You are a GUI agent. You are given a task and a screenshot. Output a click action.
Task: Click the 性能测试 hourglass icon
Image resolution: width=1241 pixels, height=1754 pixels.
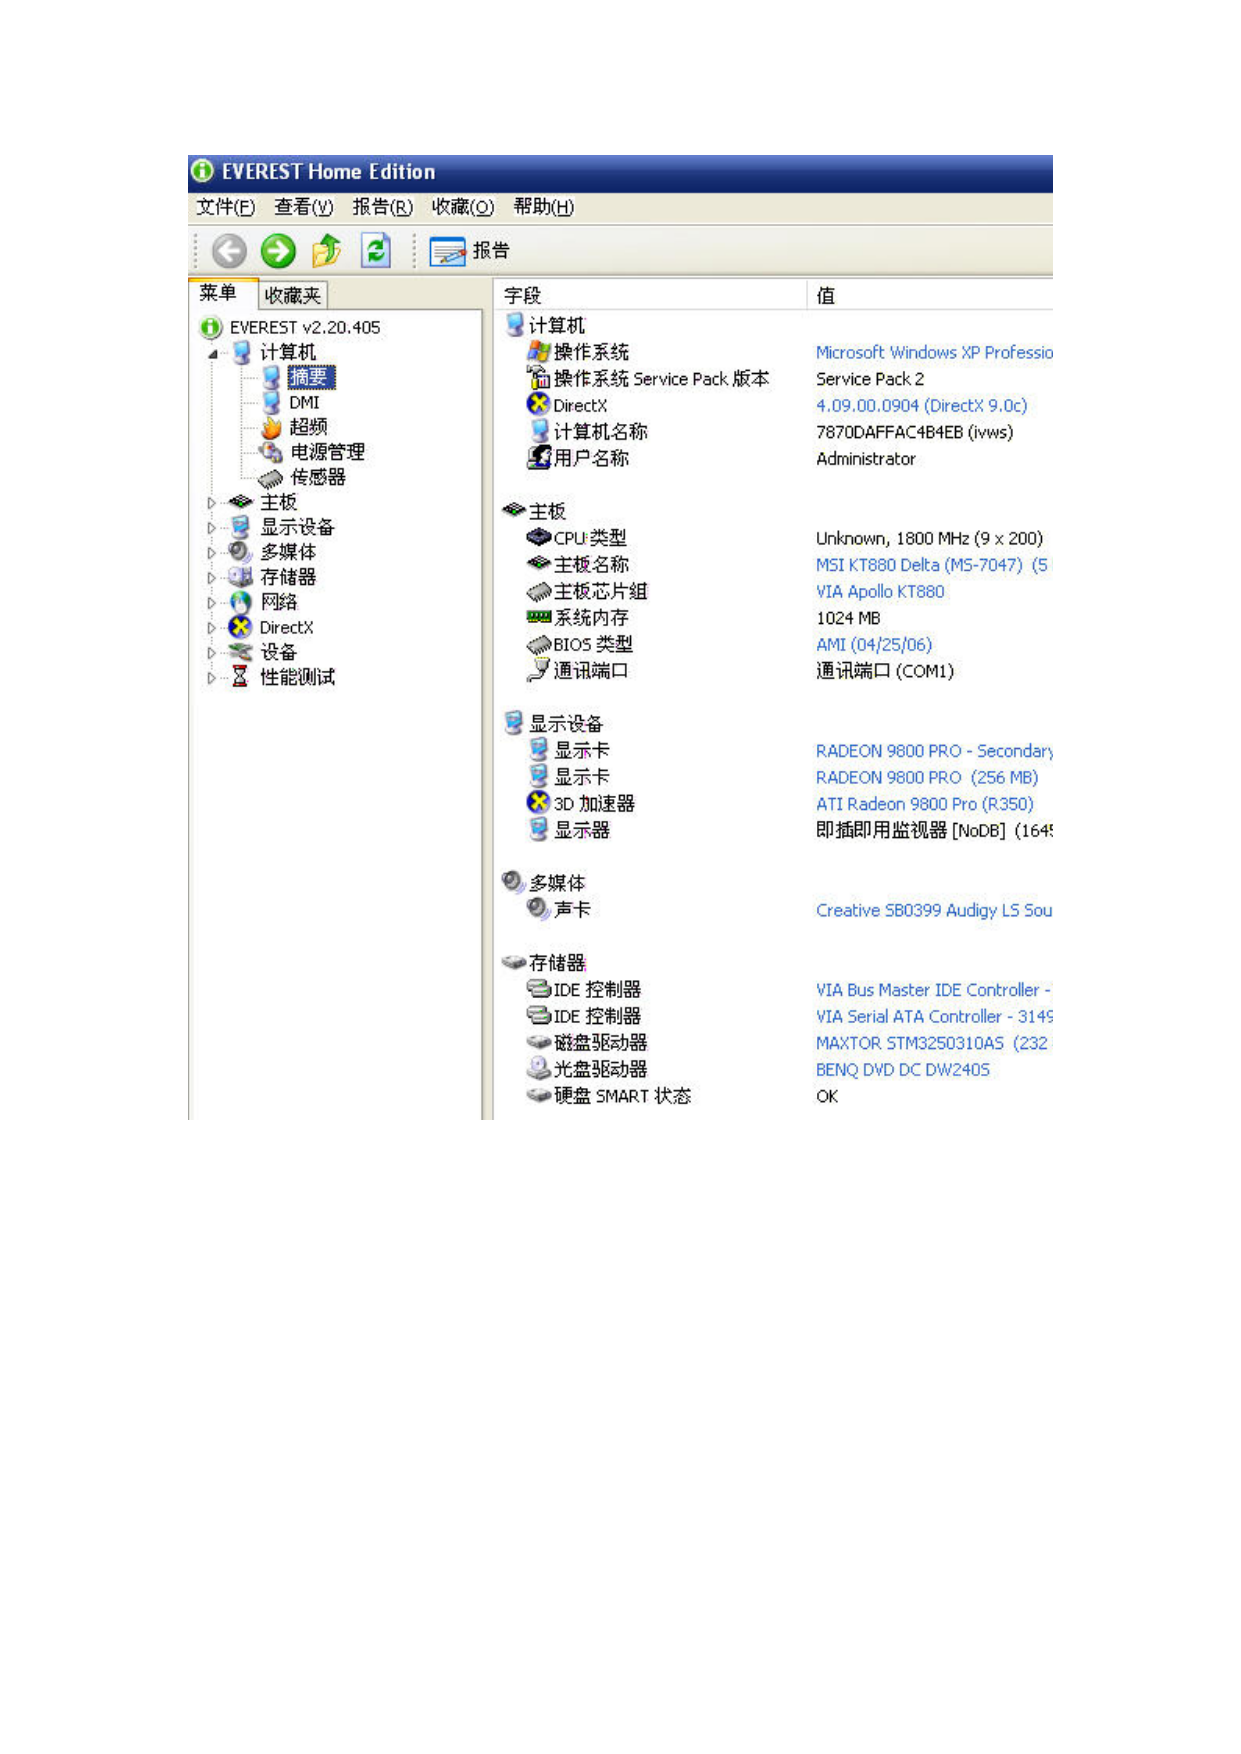pos(240,677)
